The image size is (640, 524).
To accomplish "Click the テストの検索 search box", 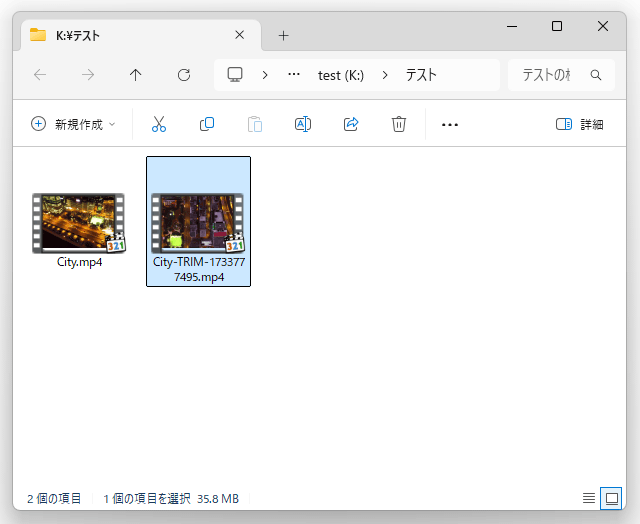I will click(561, 75).
